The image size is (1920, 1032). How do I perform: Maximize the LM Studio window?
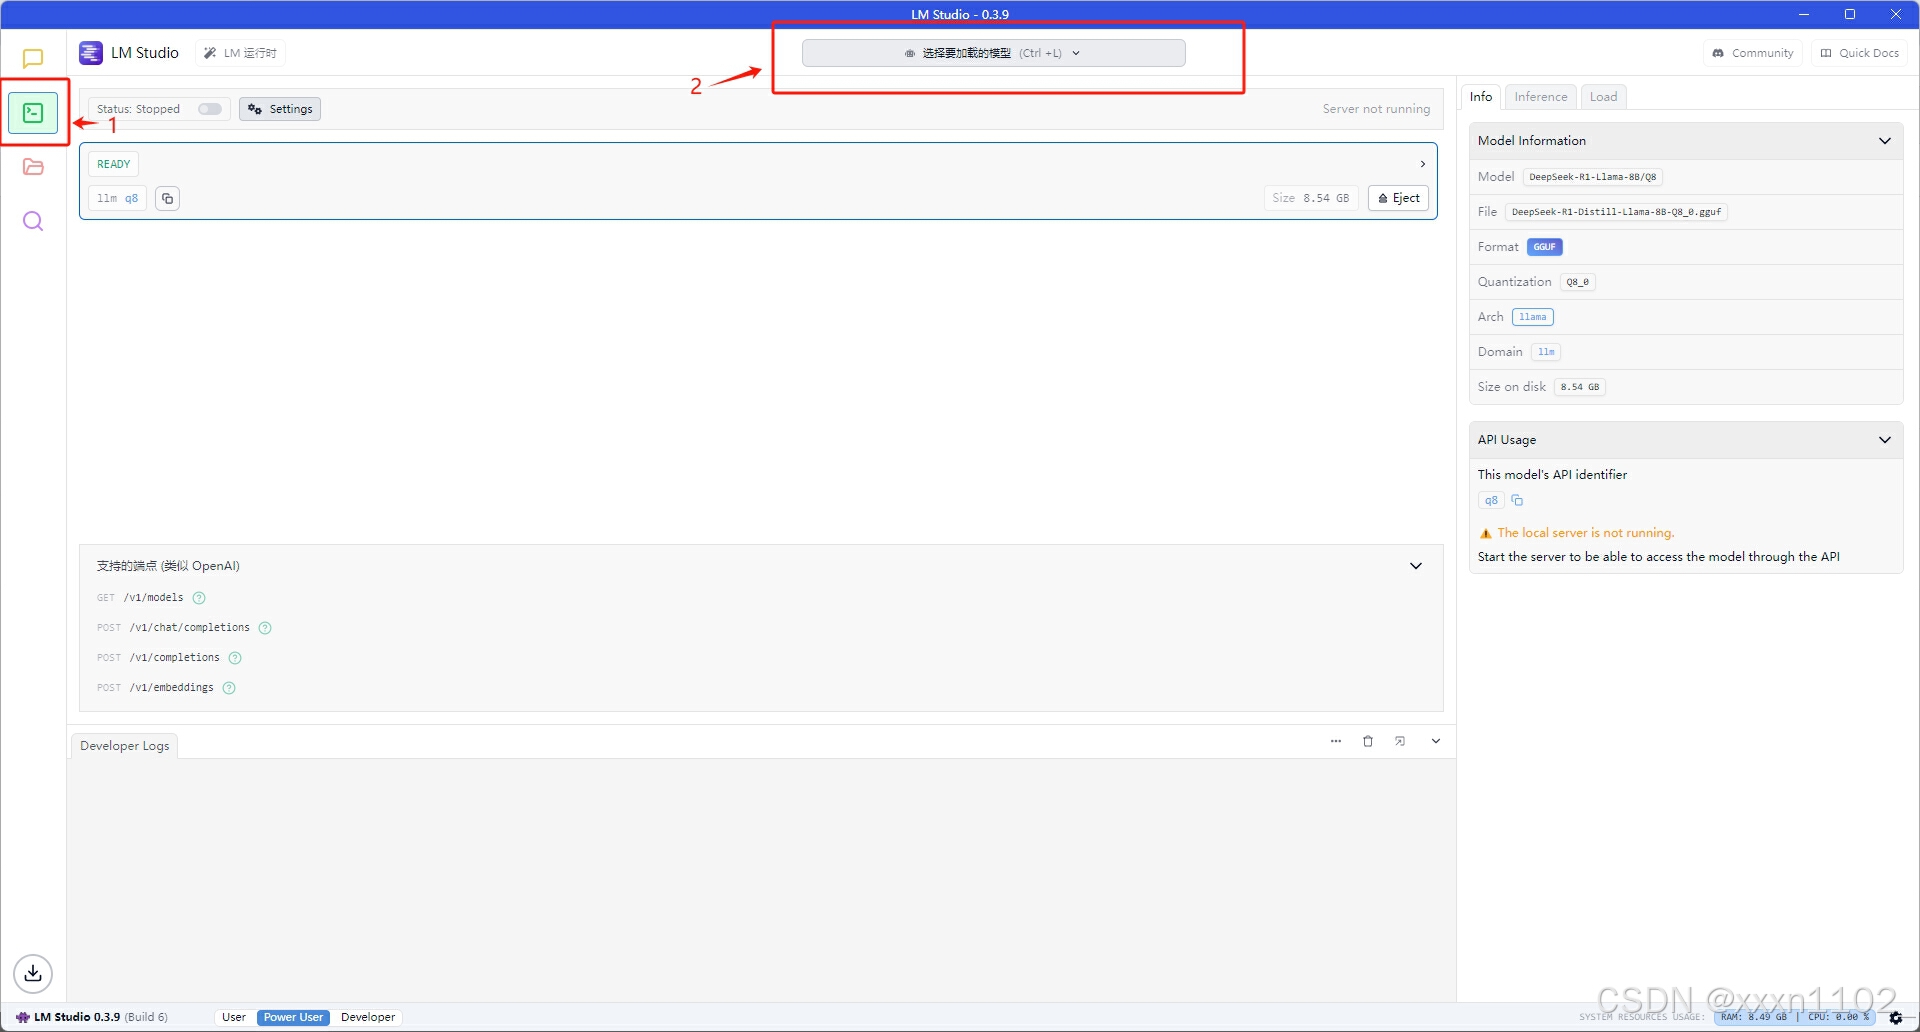click(1850, 14)
